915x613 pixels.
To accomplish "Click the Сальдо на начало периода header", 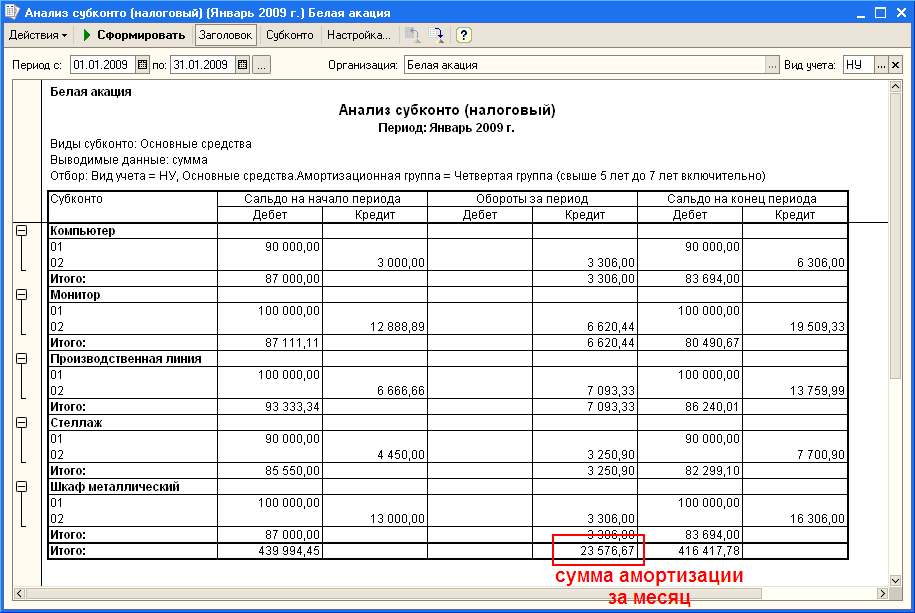I will 322,198.
